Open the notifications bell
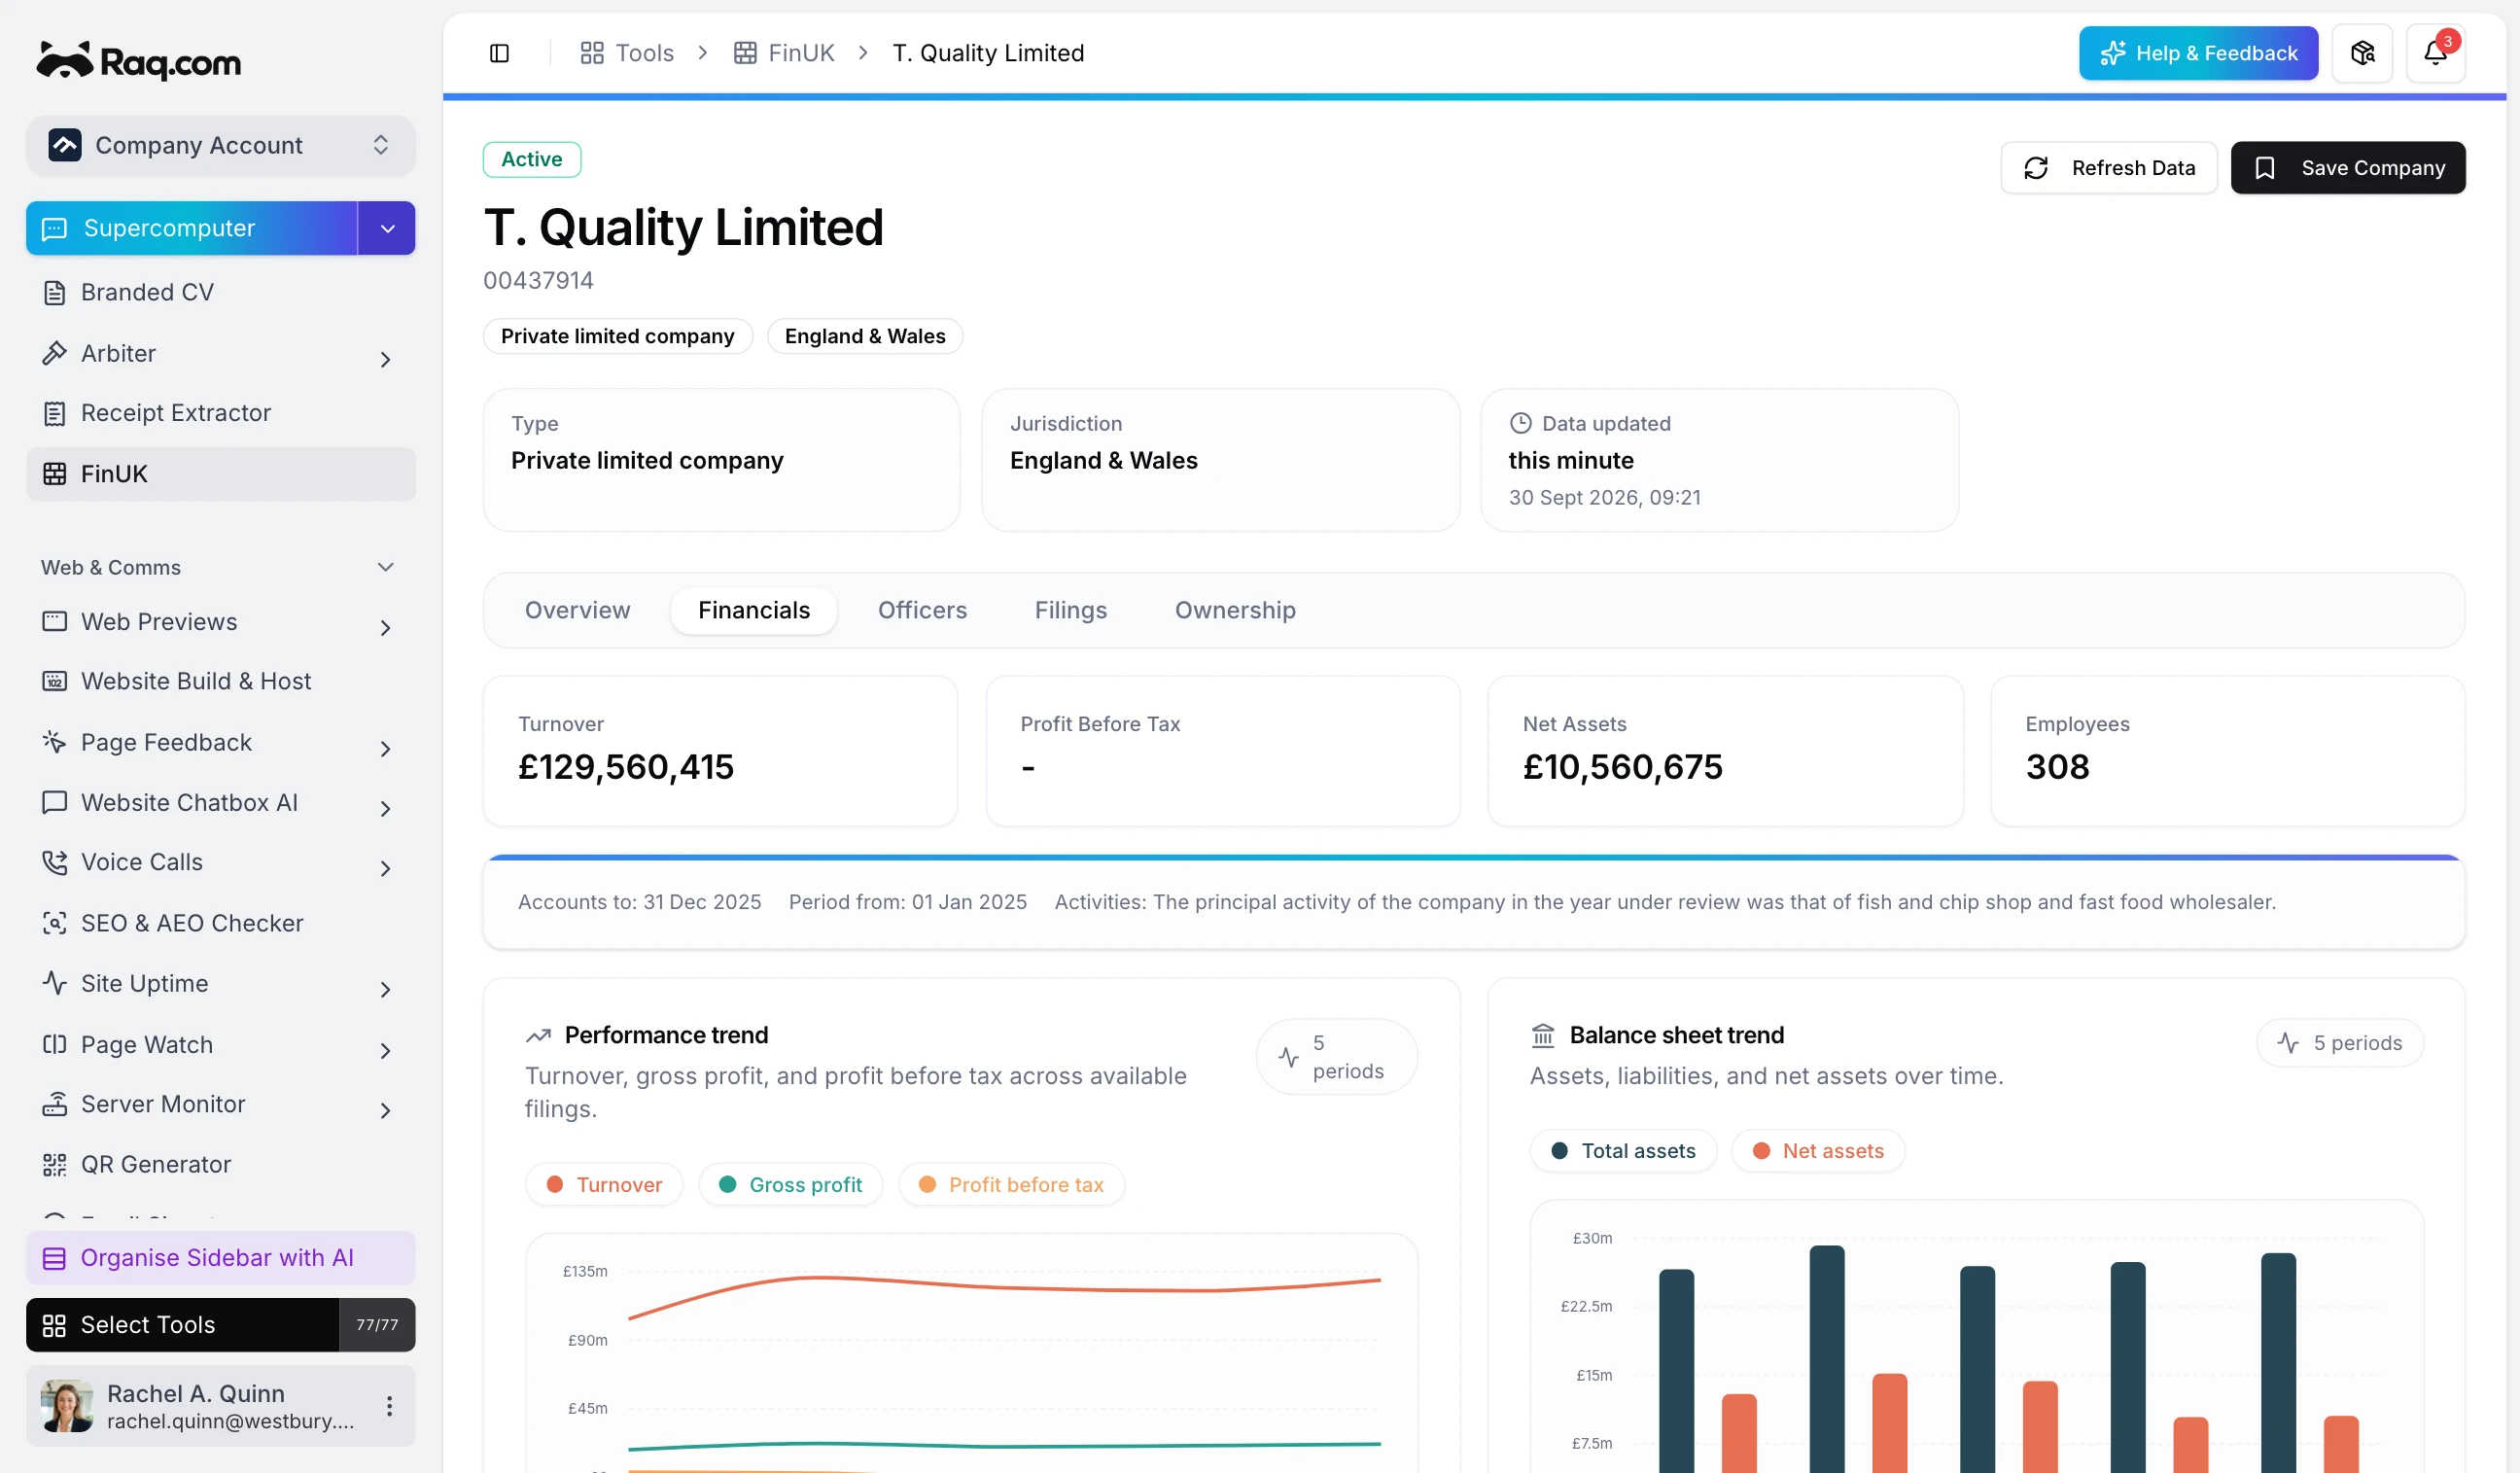2520x1473 pixels. pos(2435,53)
